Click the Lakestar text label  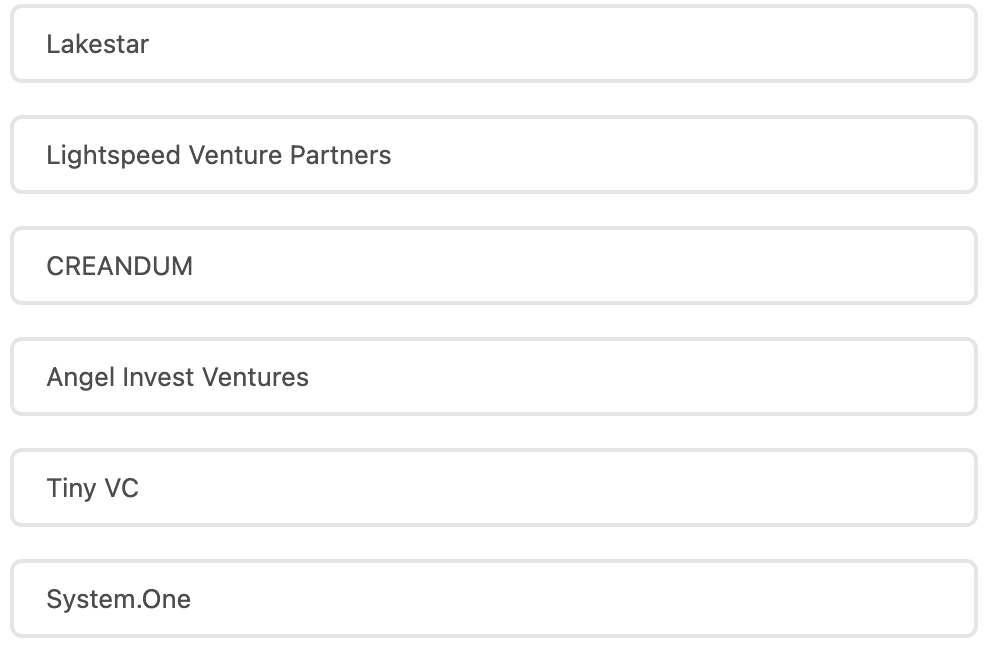(x=98, y=44)
